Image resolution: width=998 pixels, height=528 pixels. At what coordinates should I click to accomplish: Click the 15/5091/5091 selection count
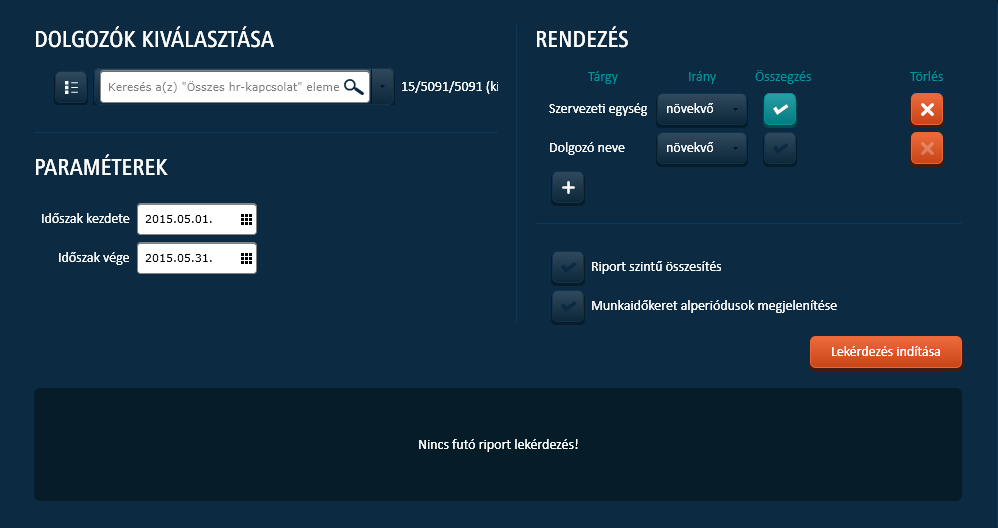pyautogui.click(x=449, y=87)
